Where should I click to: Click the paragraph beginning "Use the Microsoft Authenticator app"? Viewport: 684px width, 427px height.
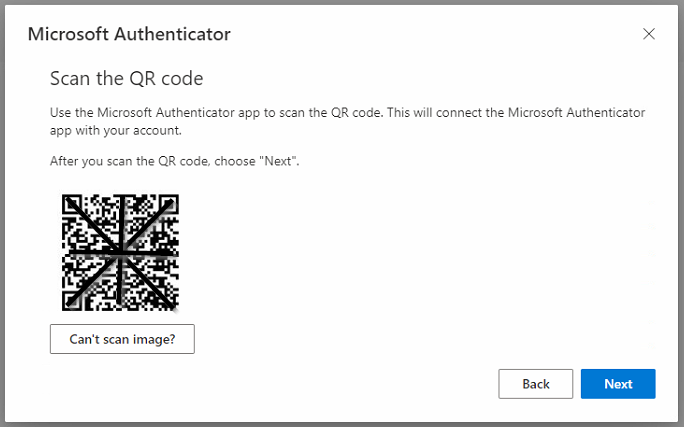(347, 121)
